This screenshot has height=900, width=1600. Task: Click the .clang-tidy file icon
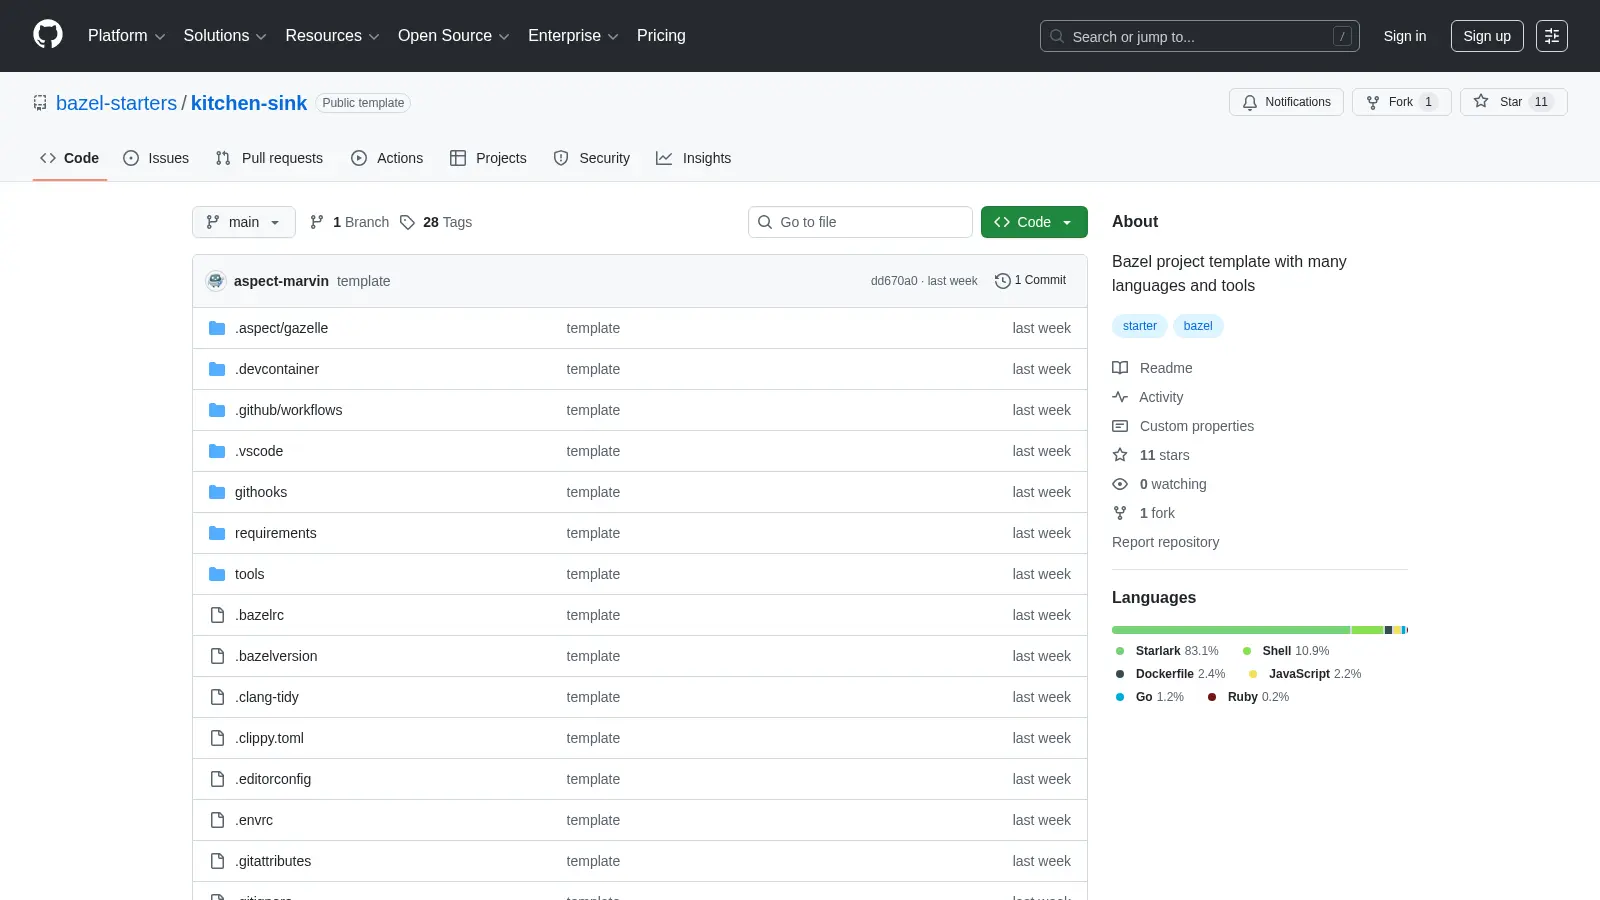tap(217, 697)
